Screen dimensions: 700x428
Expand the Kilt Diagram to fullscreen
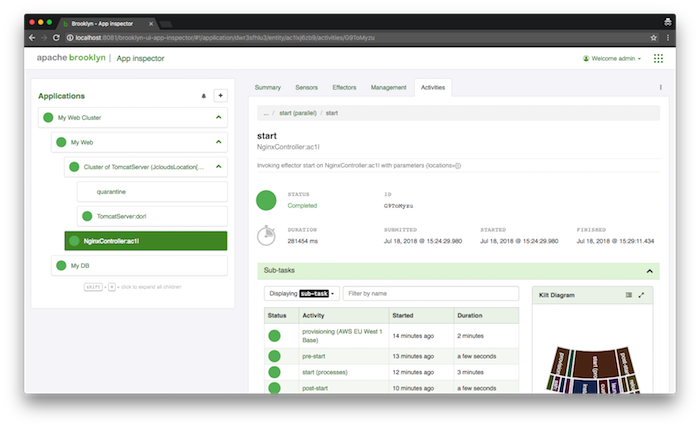(642, 295)
